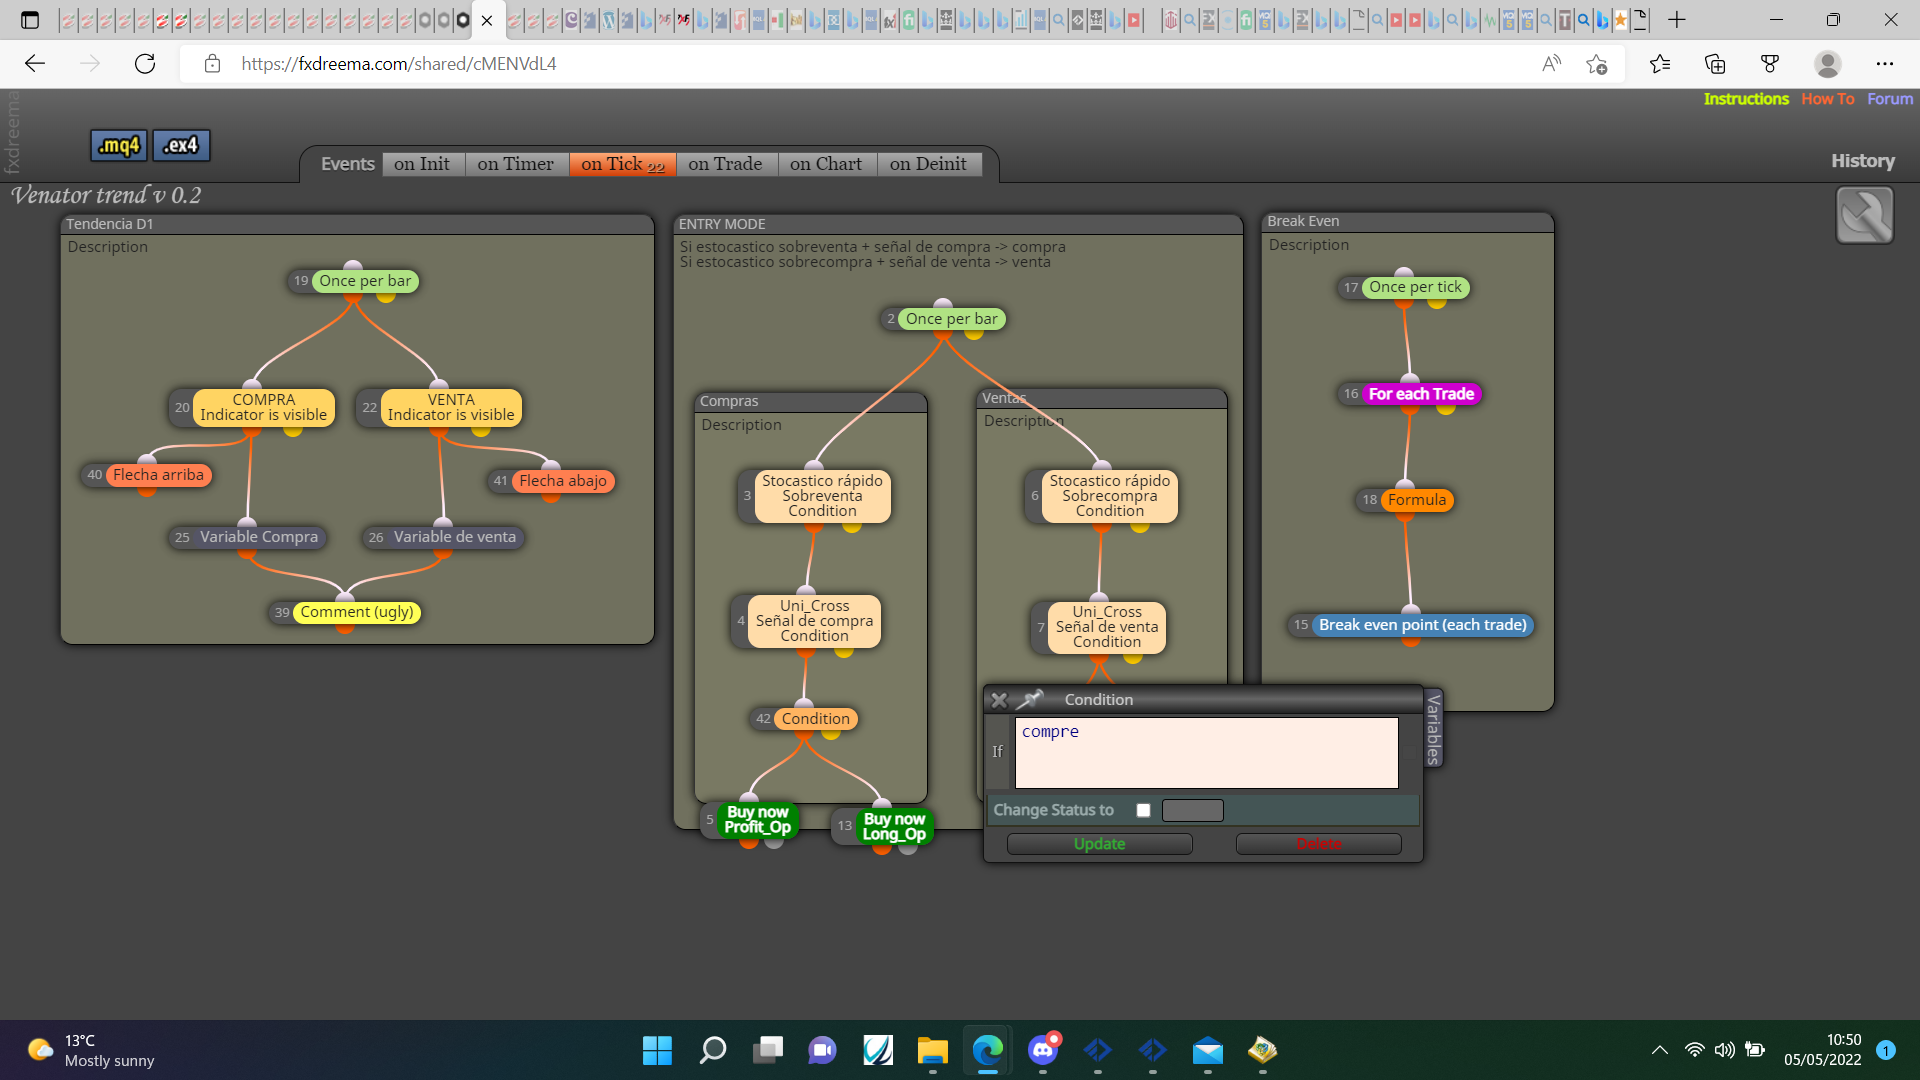1920x1080 pixels.
Task: Select Once per bar block 19
Action: [365, 281]
